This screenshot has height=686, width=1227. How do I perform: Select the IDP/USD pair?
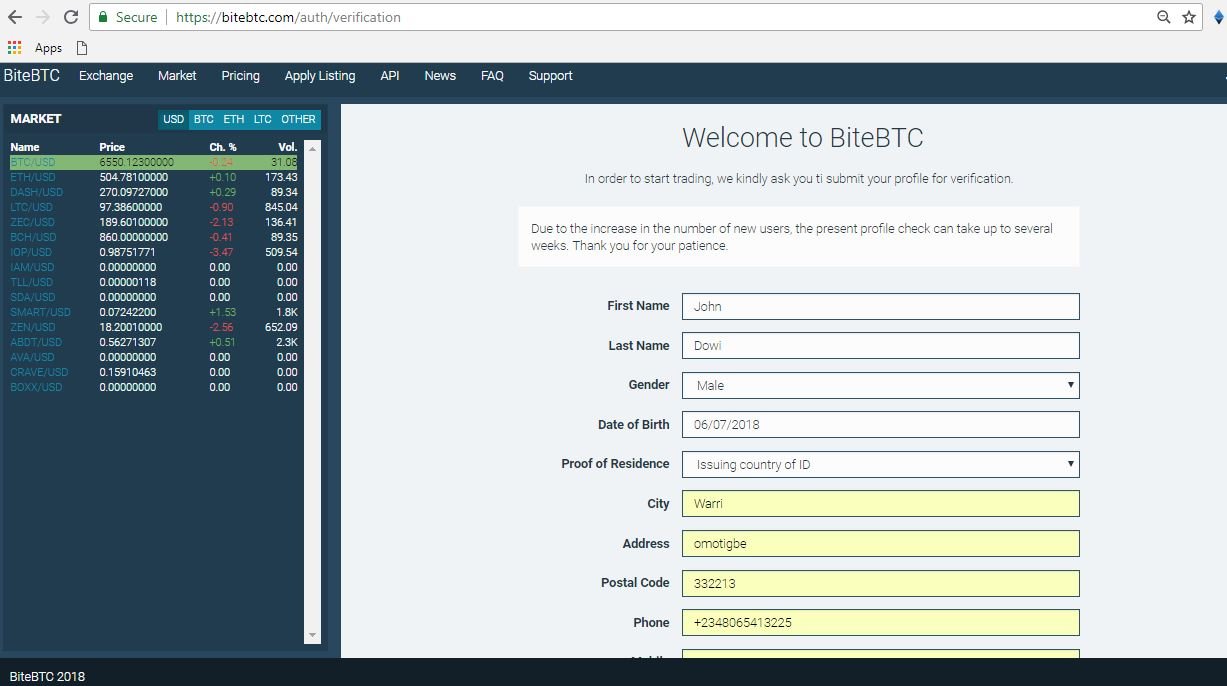tap(153, 252)
